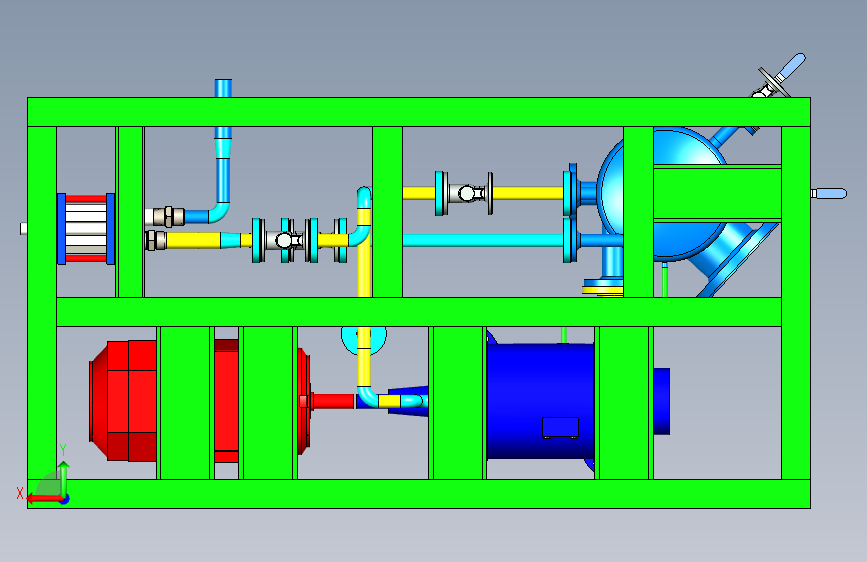Select the large dark blue motor body
This screenshot has width=867, height=562.
pos(540,400)
